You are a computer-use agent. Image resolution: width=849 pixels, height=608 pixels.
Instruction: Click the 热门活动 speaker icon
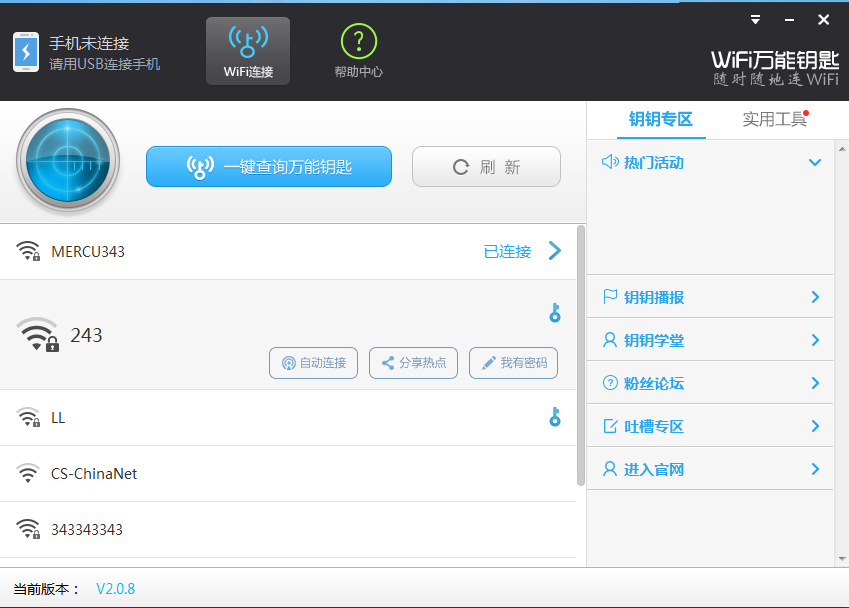(610, 162)
